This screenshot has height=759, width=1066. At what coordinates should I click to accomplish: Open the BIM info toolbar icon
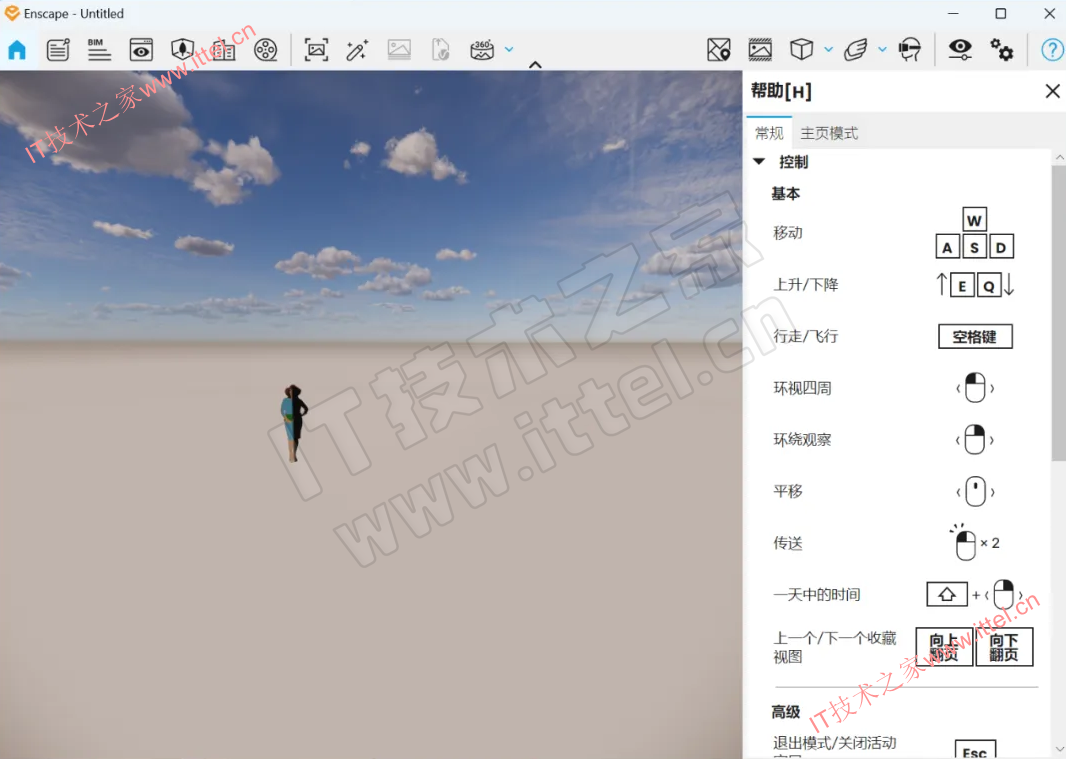point(99,50)
